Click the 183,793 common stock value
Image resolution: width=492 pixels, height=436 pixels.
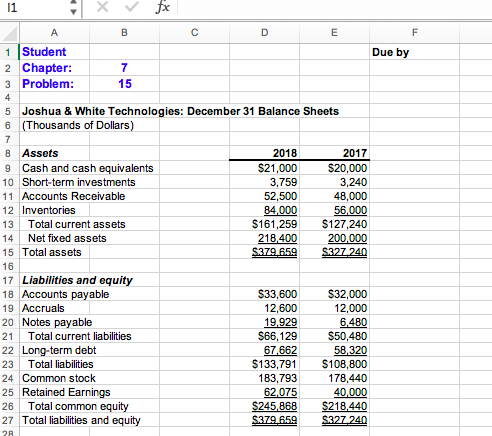click(277, 378)
